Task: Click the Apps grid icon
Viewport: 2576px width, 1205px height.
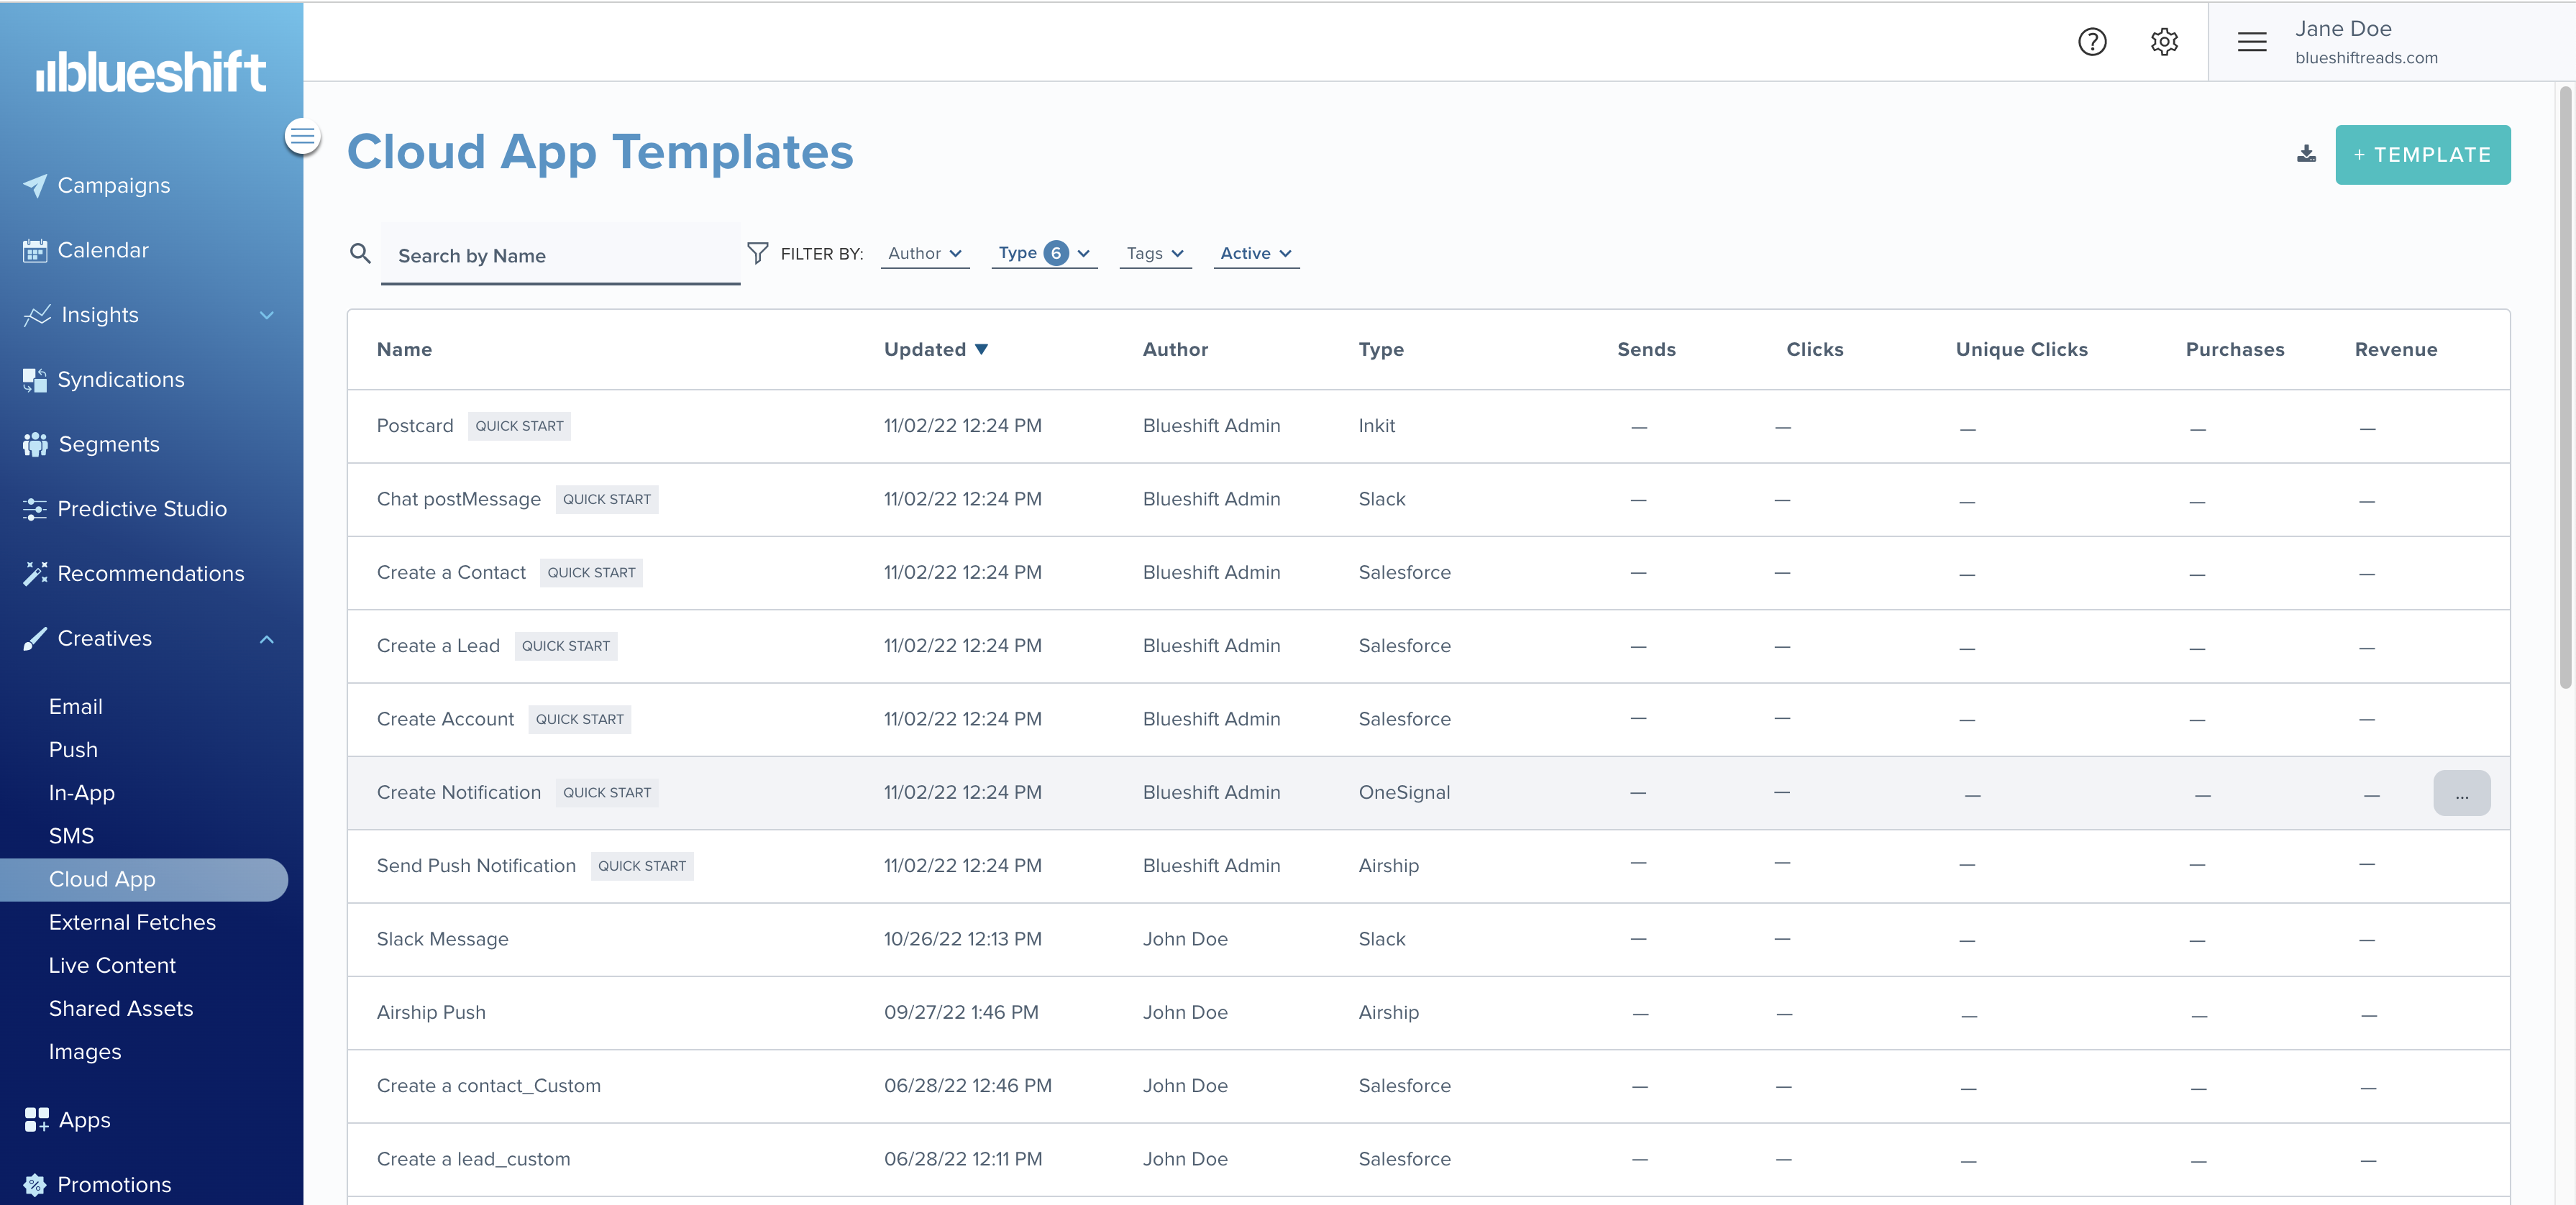Action: coord(36,1120)
